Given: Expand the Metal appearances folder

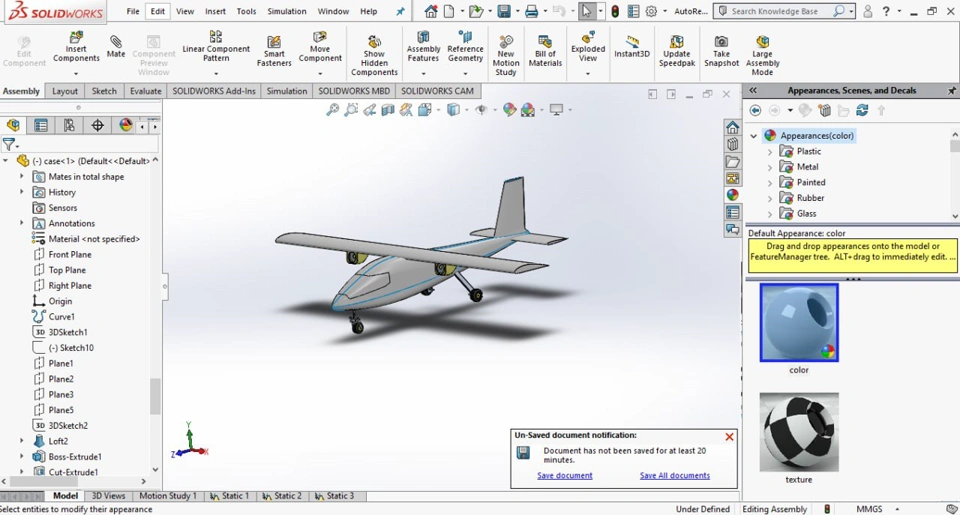Looking at the screenshot, I should tap(770, 167).
